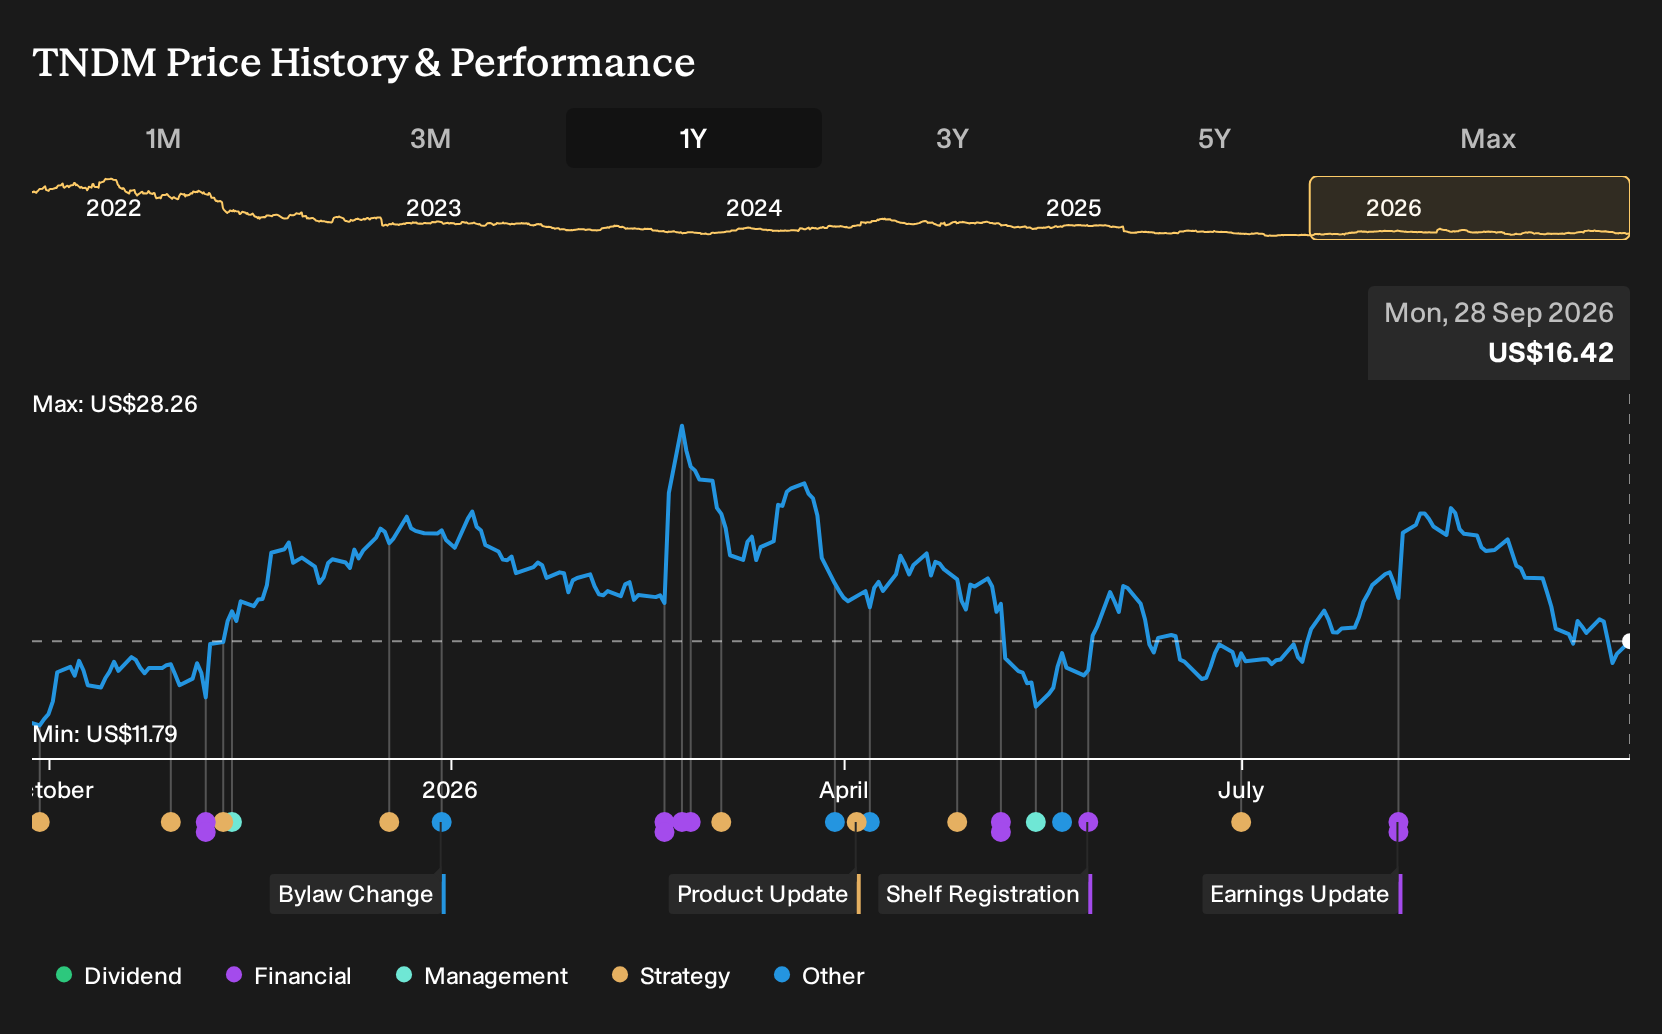Toggle the Strategy legend filter
Viewport: 1662px width, 1034px height.
pyautogui.click(x=671, y=976)
